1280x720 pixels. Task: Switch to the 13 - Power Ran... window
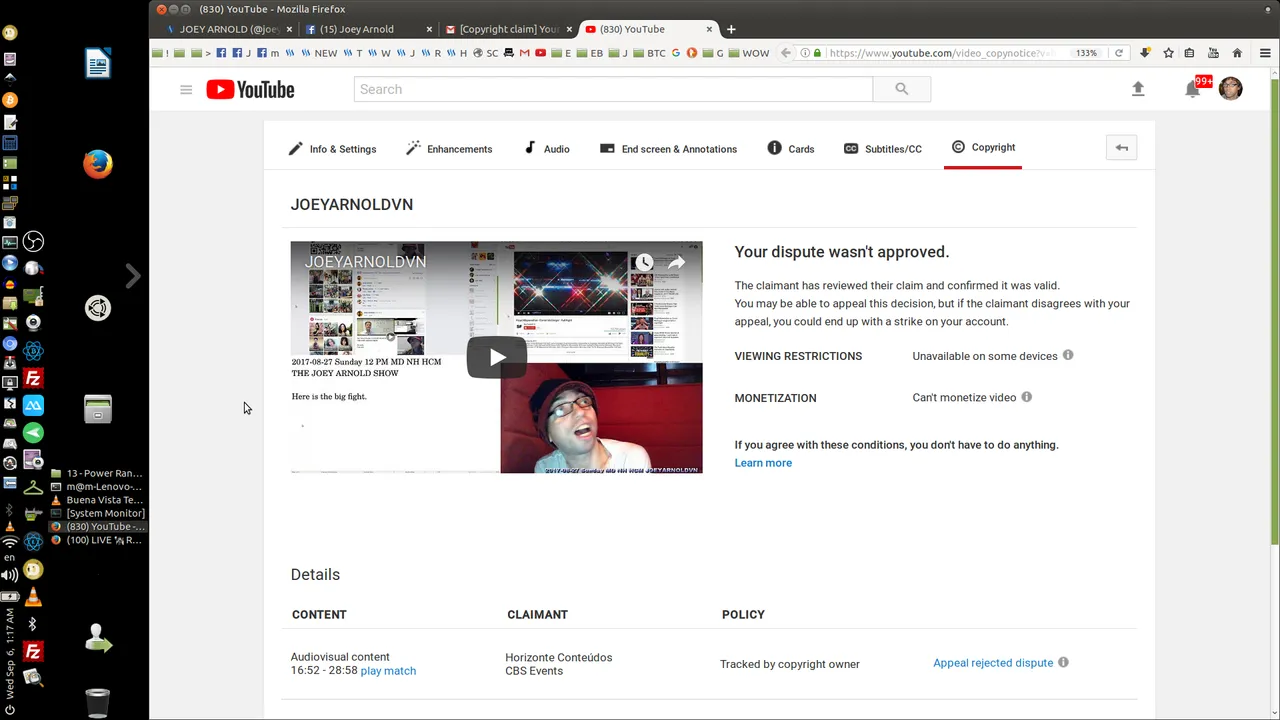(97, 473)
